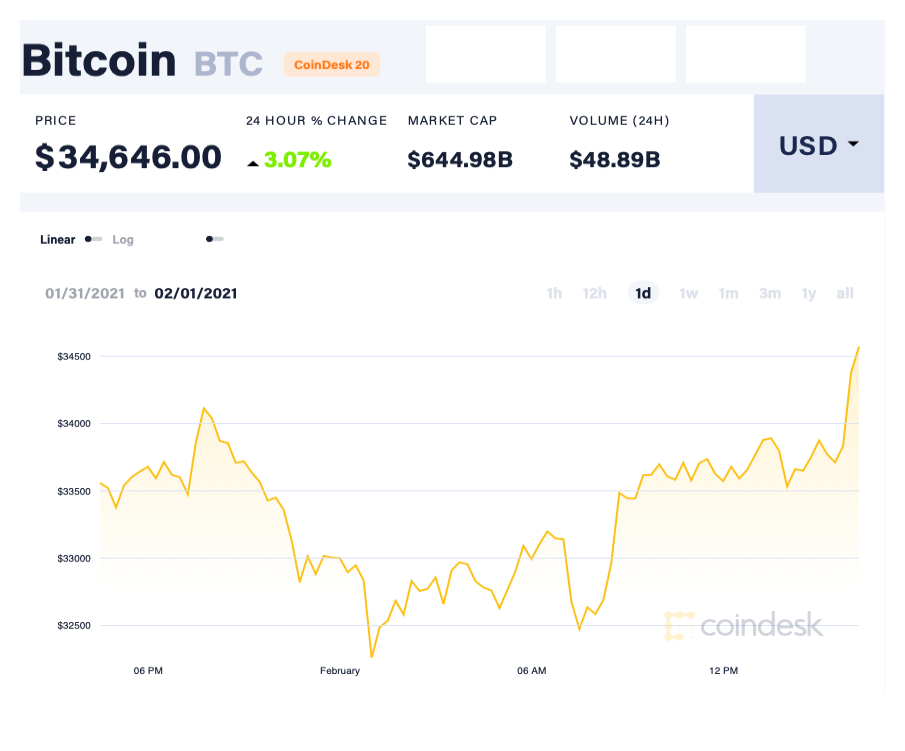Toggle between Linear and Log scale
This screenshot has height=751, width=905.
coord(93,239)
